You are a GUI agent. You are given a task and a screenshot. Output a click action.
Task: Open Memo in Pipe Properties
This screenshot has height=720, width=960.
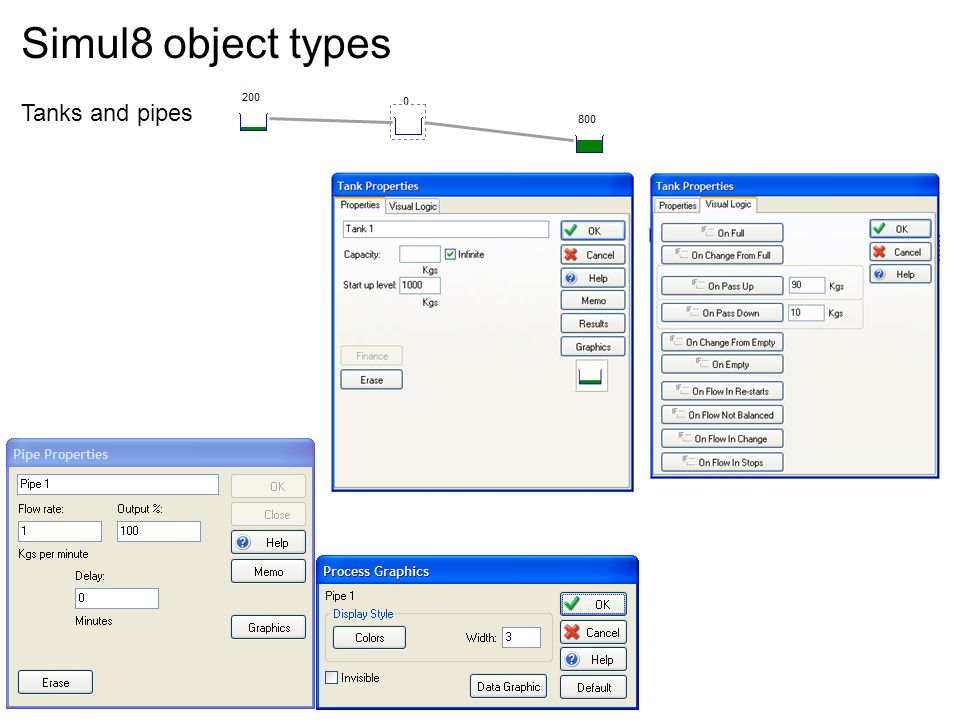click(x=268, y=571)
